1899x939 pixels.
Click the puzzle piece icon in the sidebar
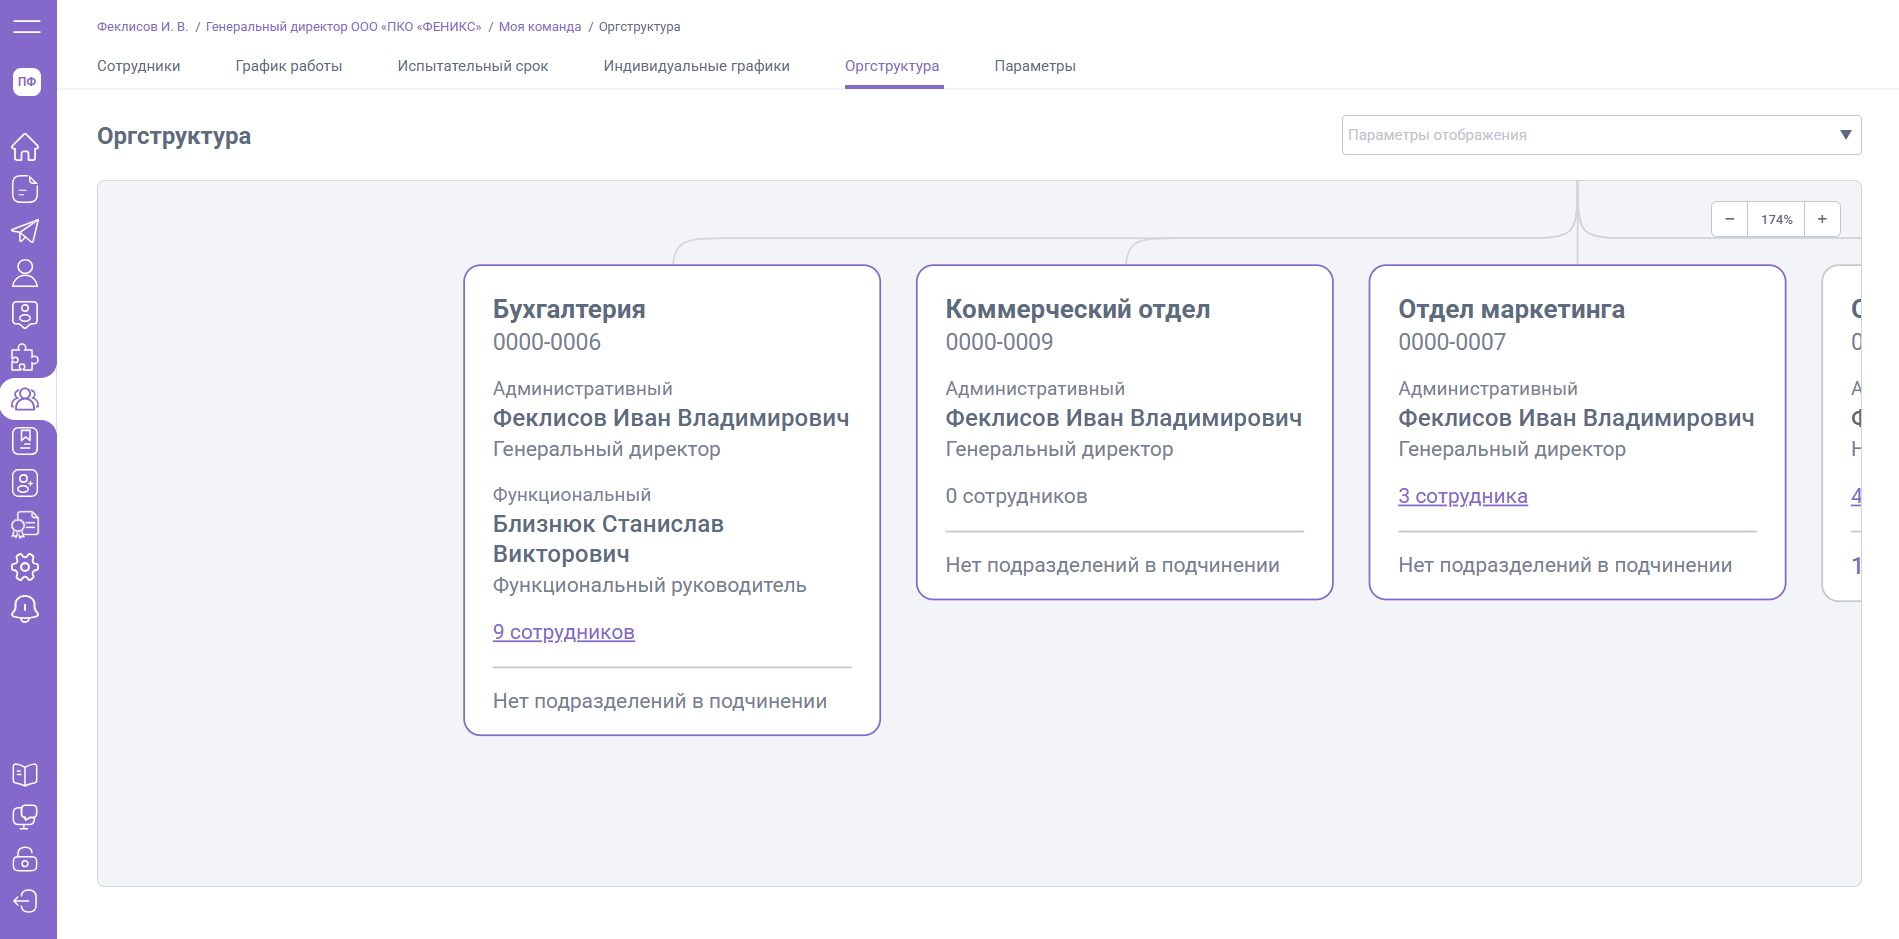pyautogui.click(x=25, y=357)
